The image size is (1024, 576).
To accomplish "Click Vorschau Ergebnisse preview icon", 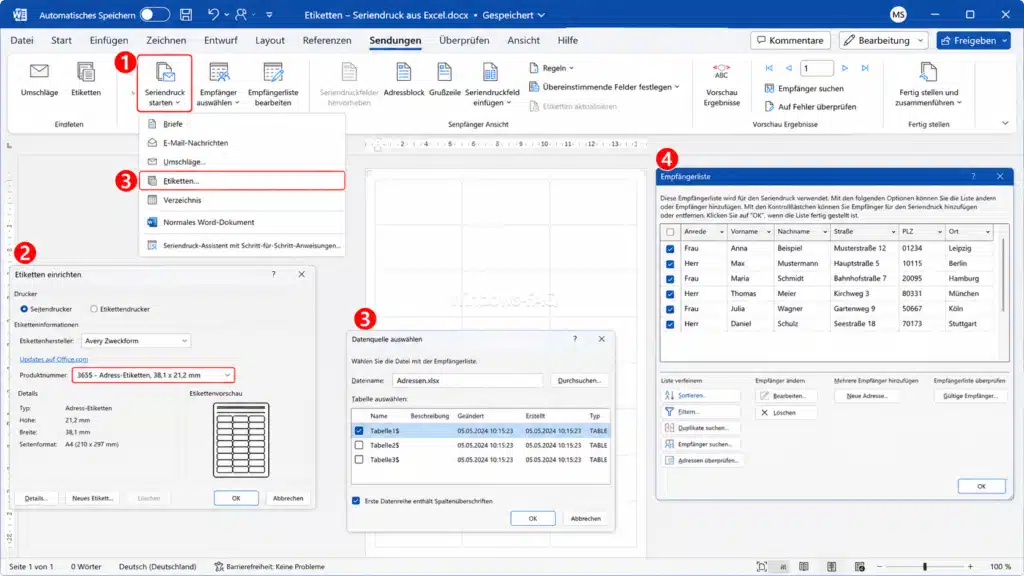I will pyautogui.click(x=722, y=84).
